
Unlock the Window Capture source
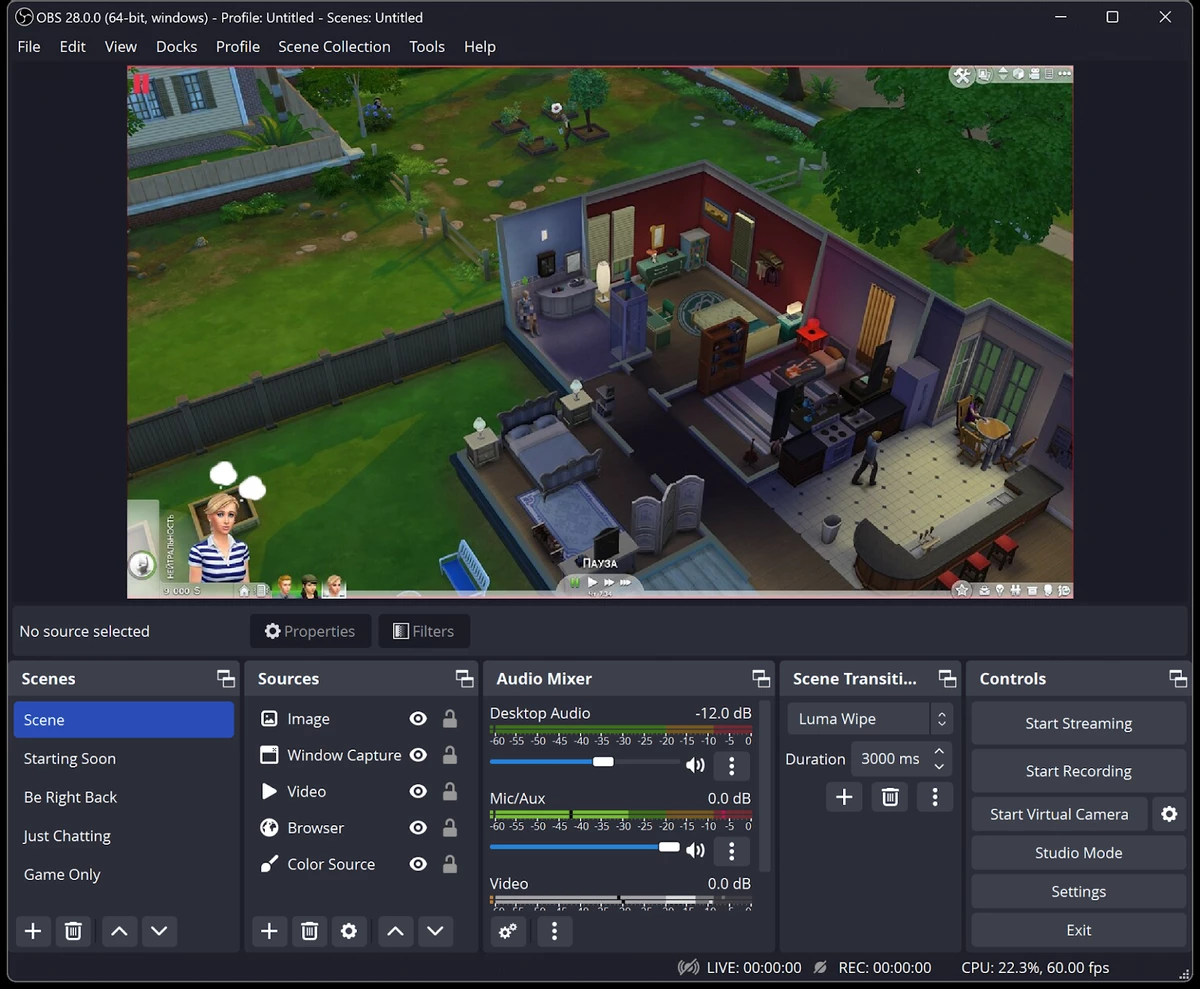(450, 755)
